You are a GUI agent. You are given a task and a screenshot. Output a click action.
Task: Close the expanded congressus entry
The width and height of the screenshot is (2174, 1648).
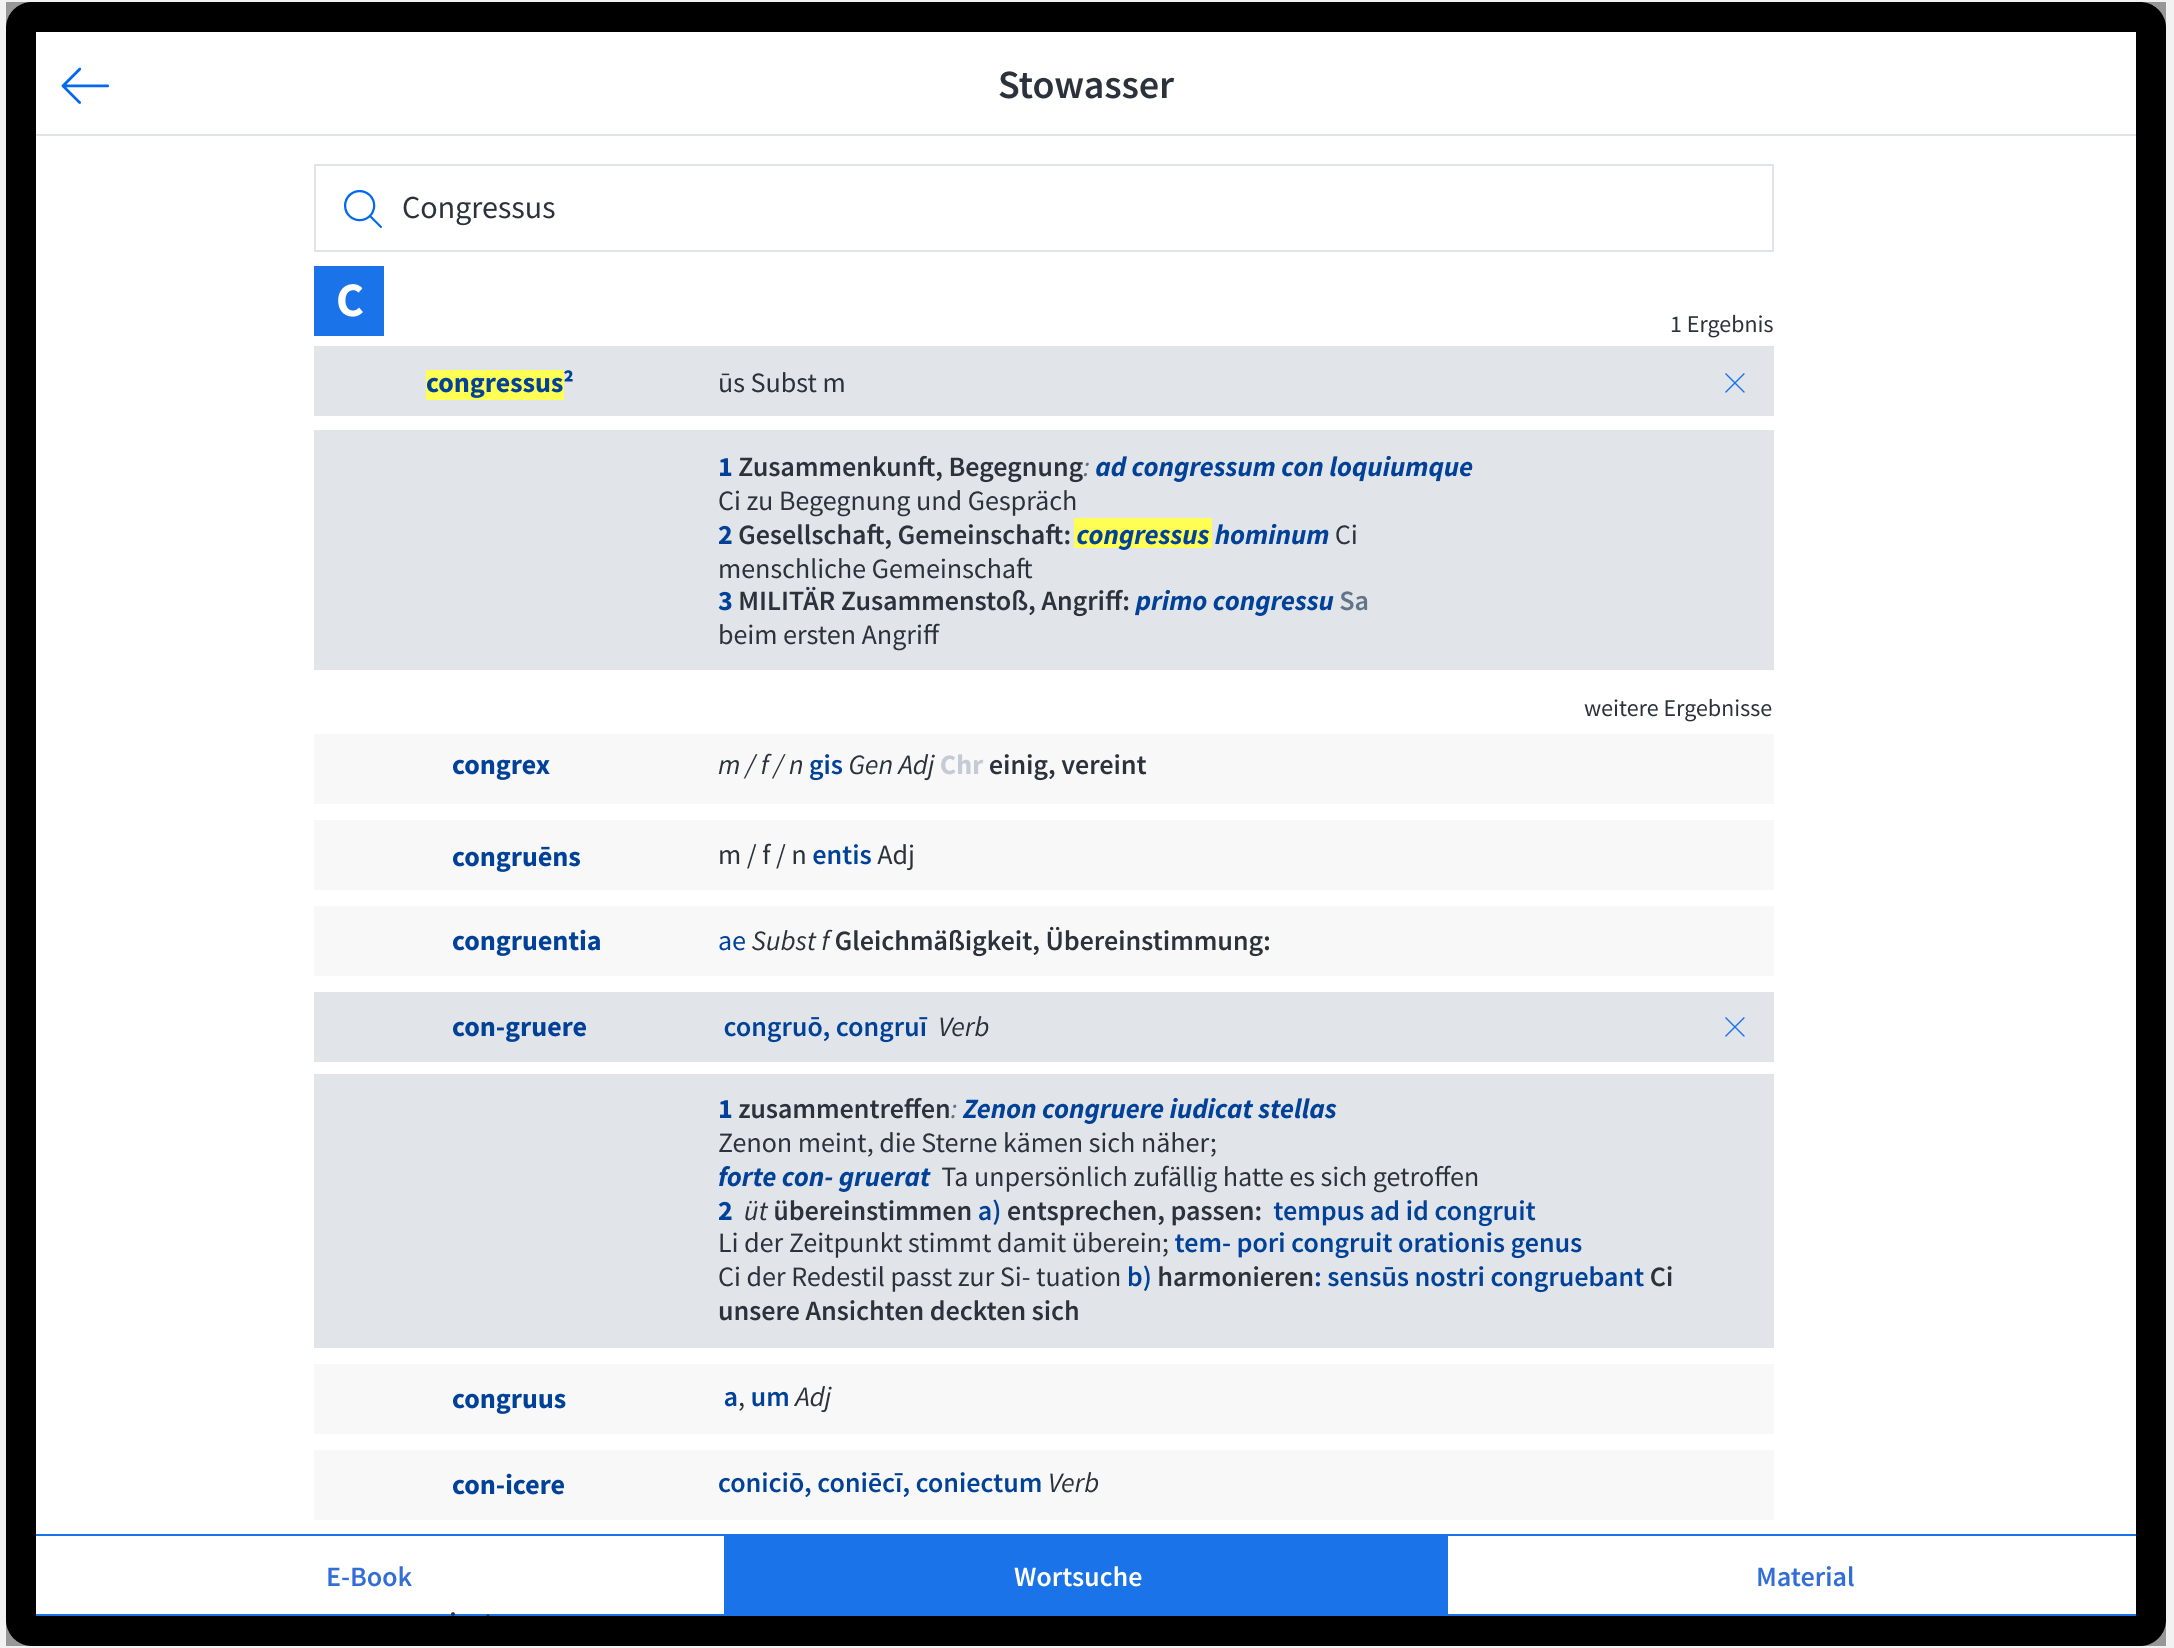pyautogui.click(x=1734, y=383)
